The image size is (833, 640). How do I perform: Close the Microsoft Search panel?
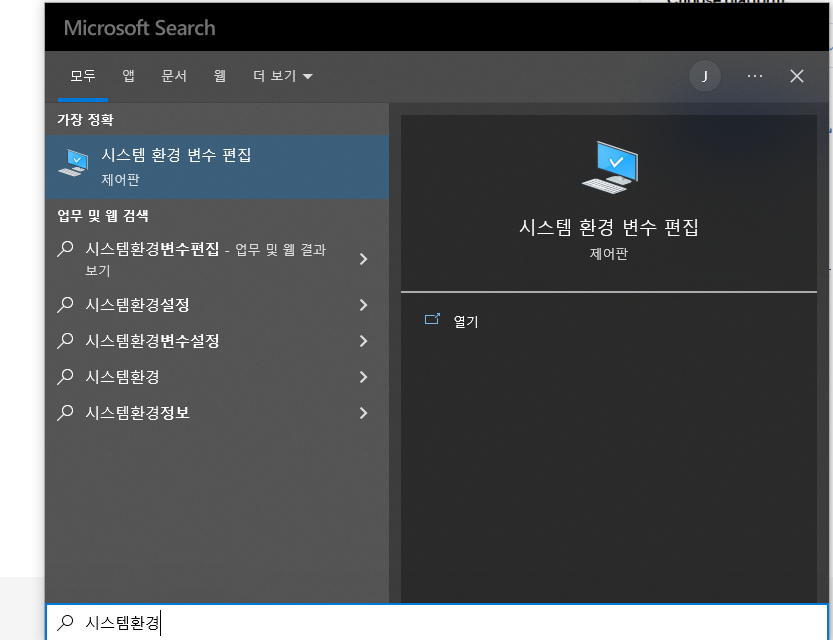pos(796,76)
